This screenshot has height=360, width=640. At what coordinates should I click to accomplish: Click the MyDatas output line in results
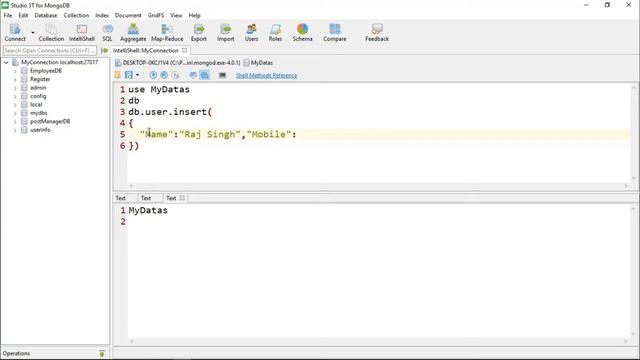148,211
